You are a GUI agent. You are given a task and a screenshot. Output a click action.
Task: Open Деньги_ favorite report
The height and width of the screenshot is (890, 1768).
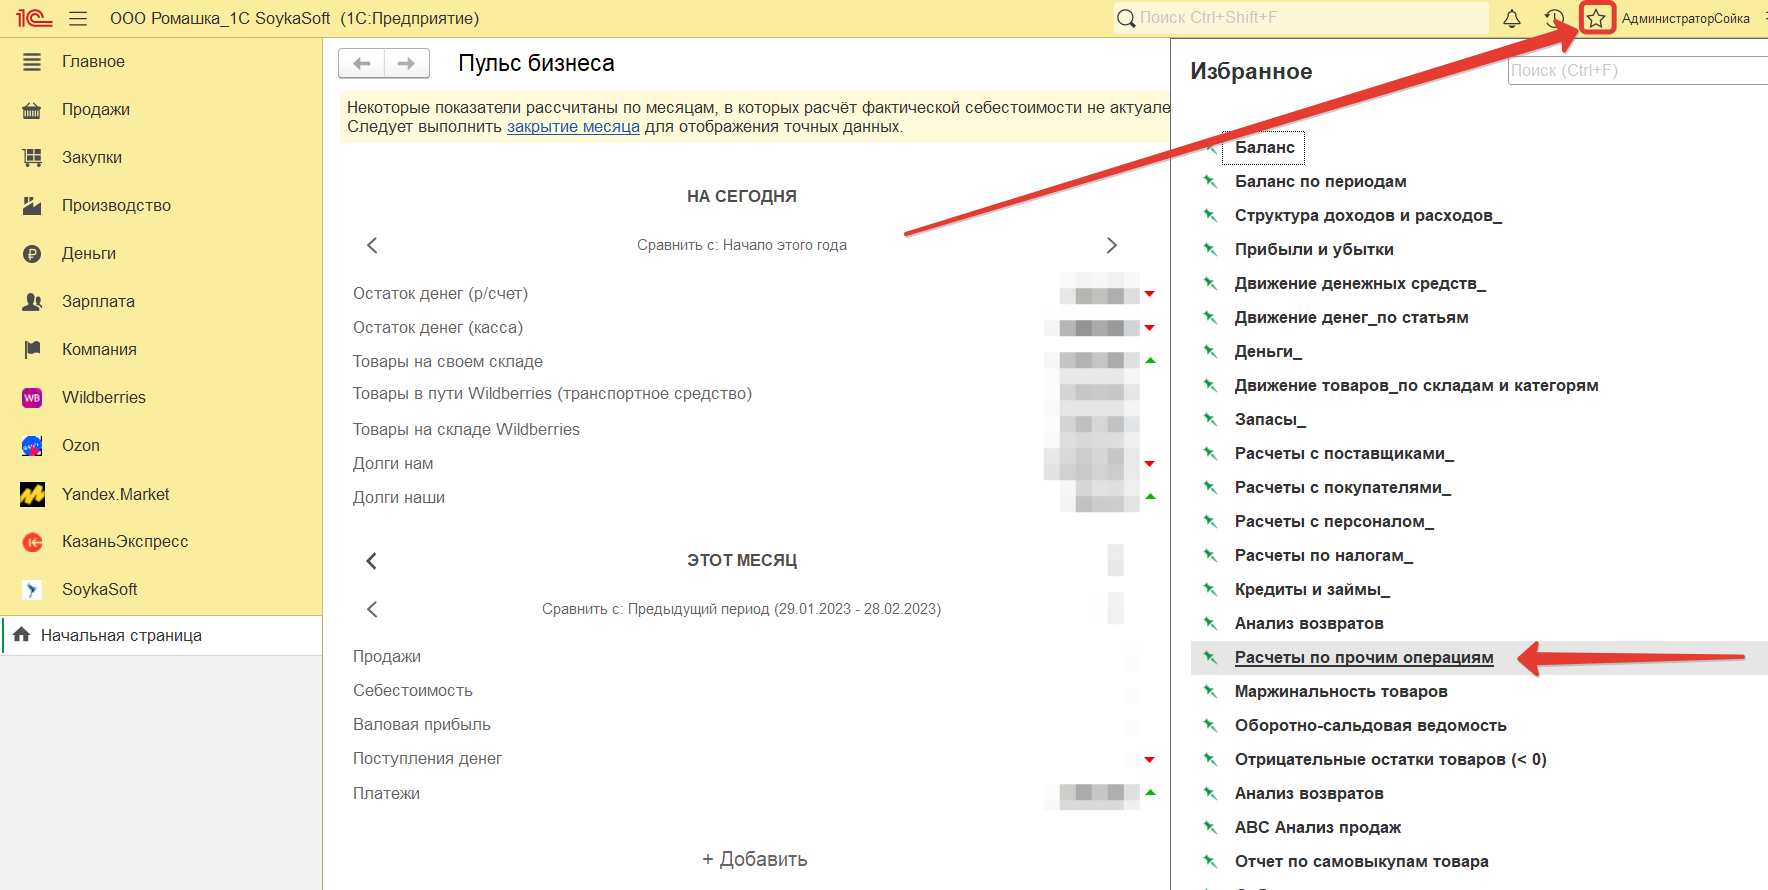click(1268, 352)
